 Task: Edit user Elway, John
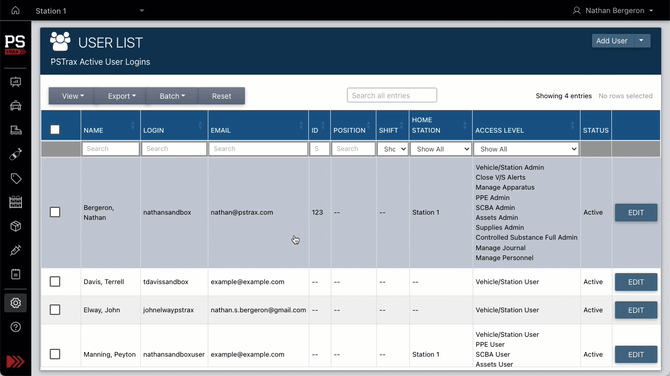tap(636, 310)
